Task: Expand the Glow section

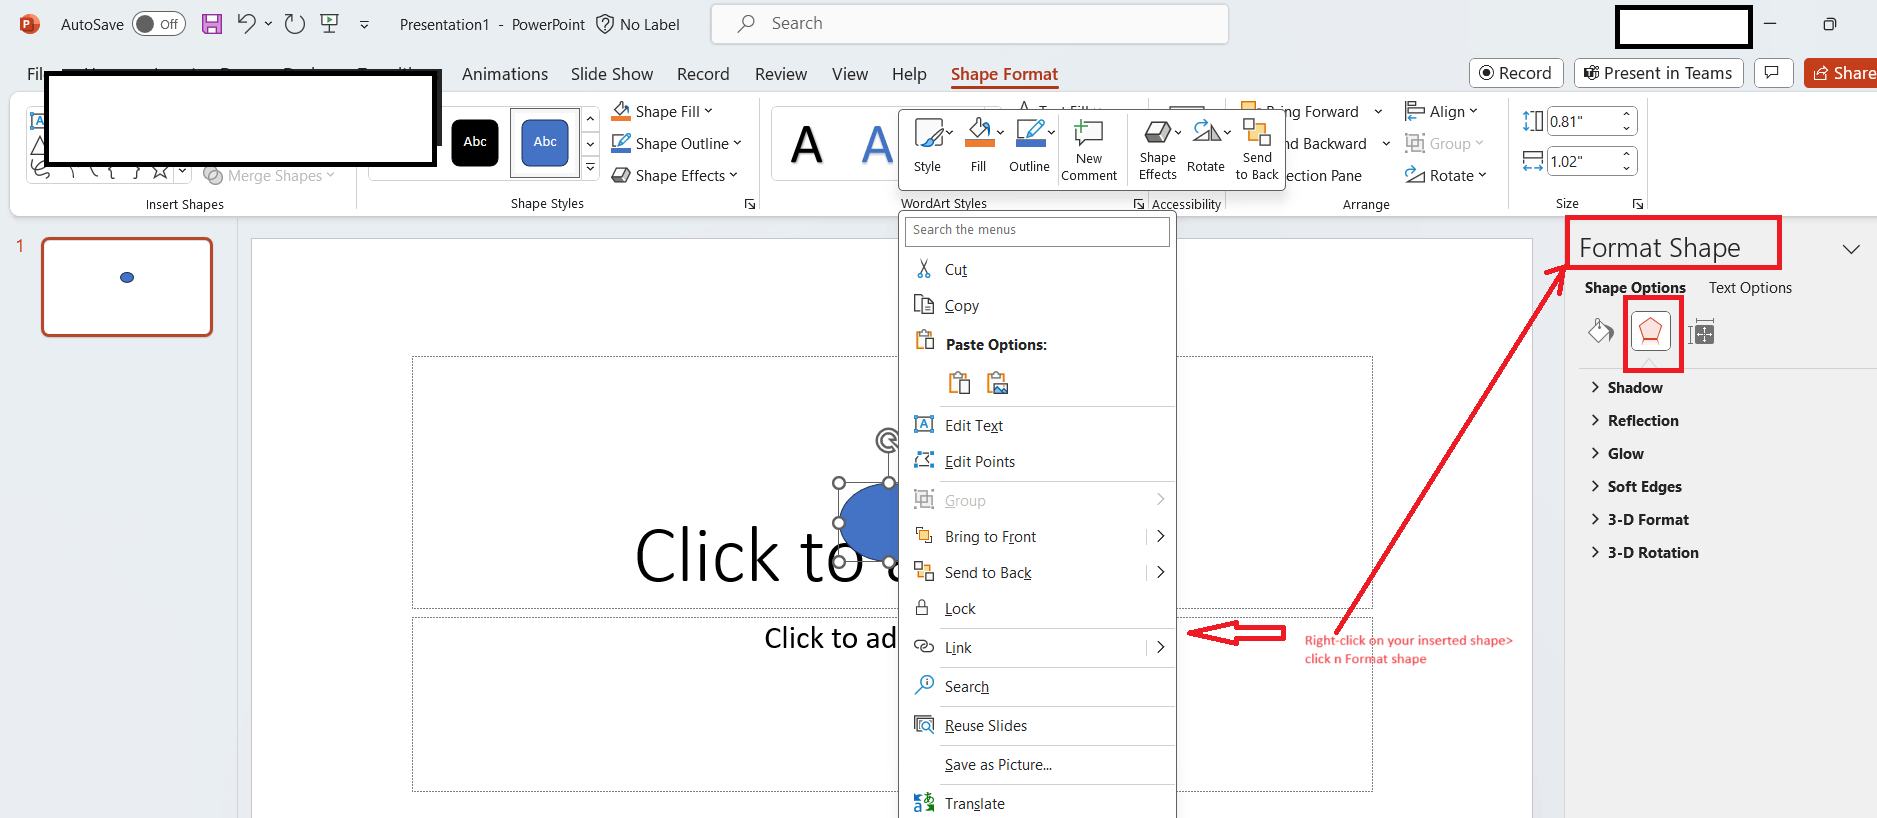Action: pos(1617,454)
